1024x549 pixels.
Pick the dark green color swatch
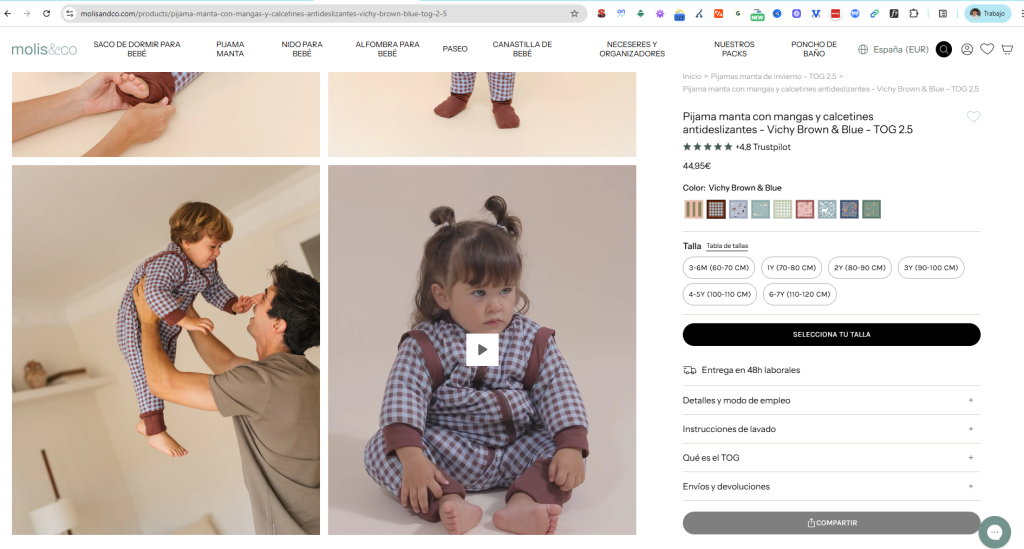pyautogui.click(x=871, y=209)
